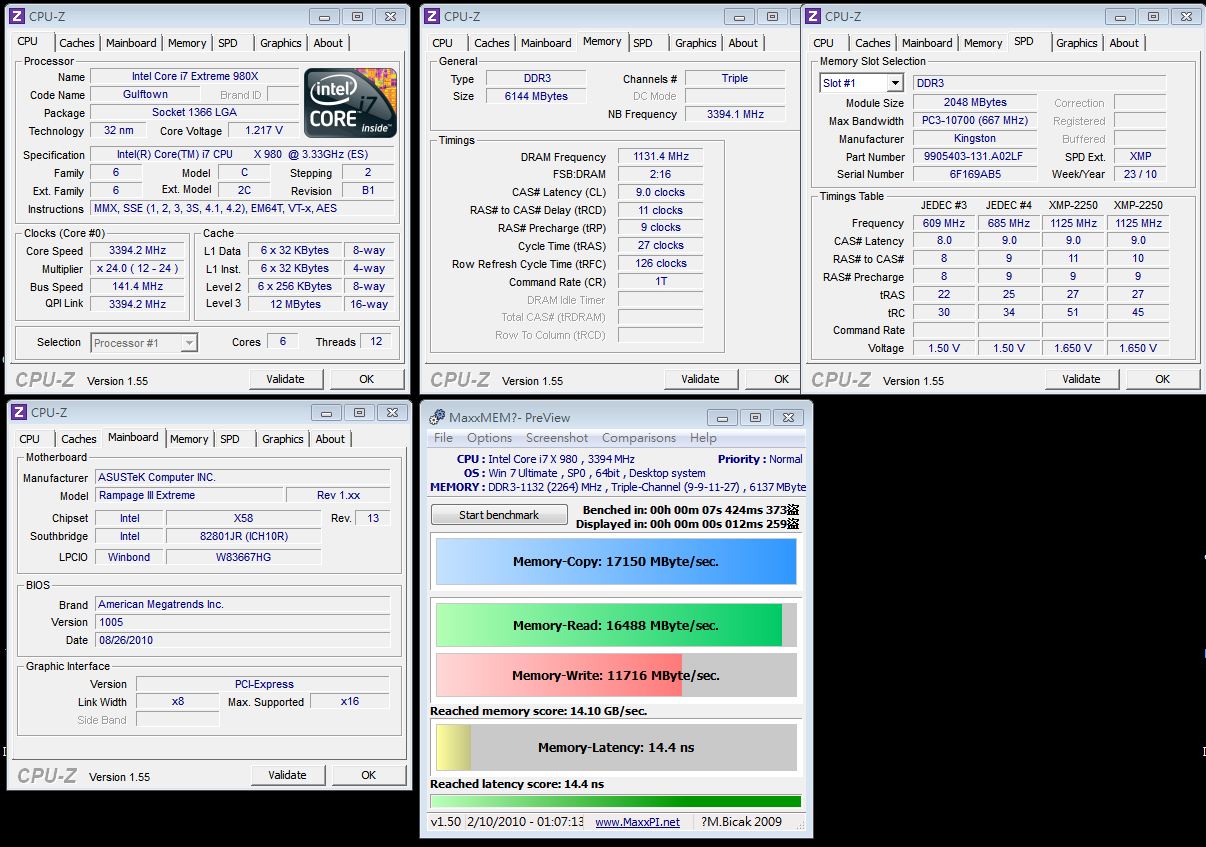Click the Model field Rampage III Extreme

click(x=189, y=496)
